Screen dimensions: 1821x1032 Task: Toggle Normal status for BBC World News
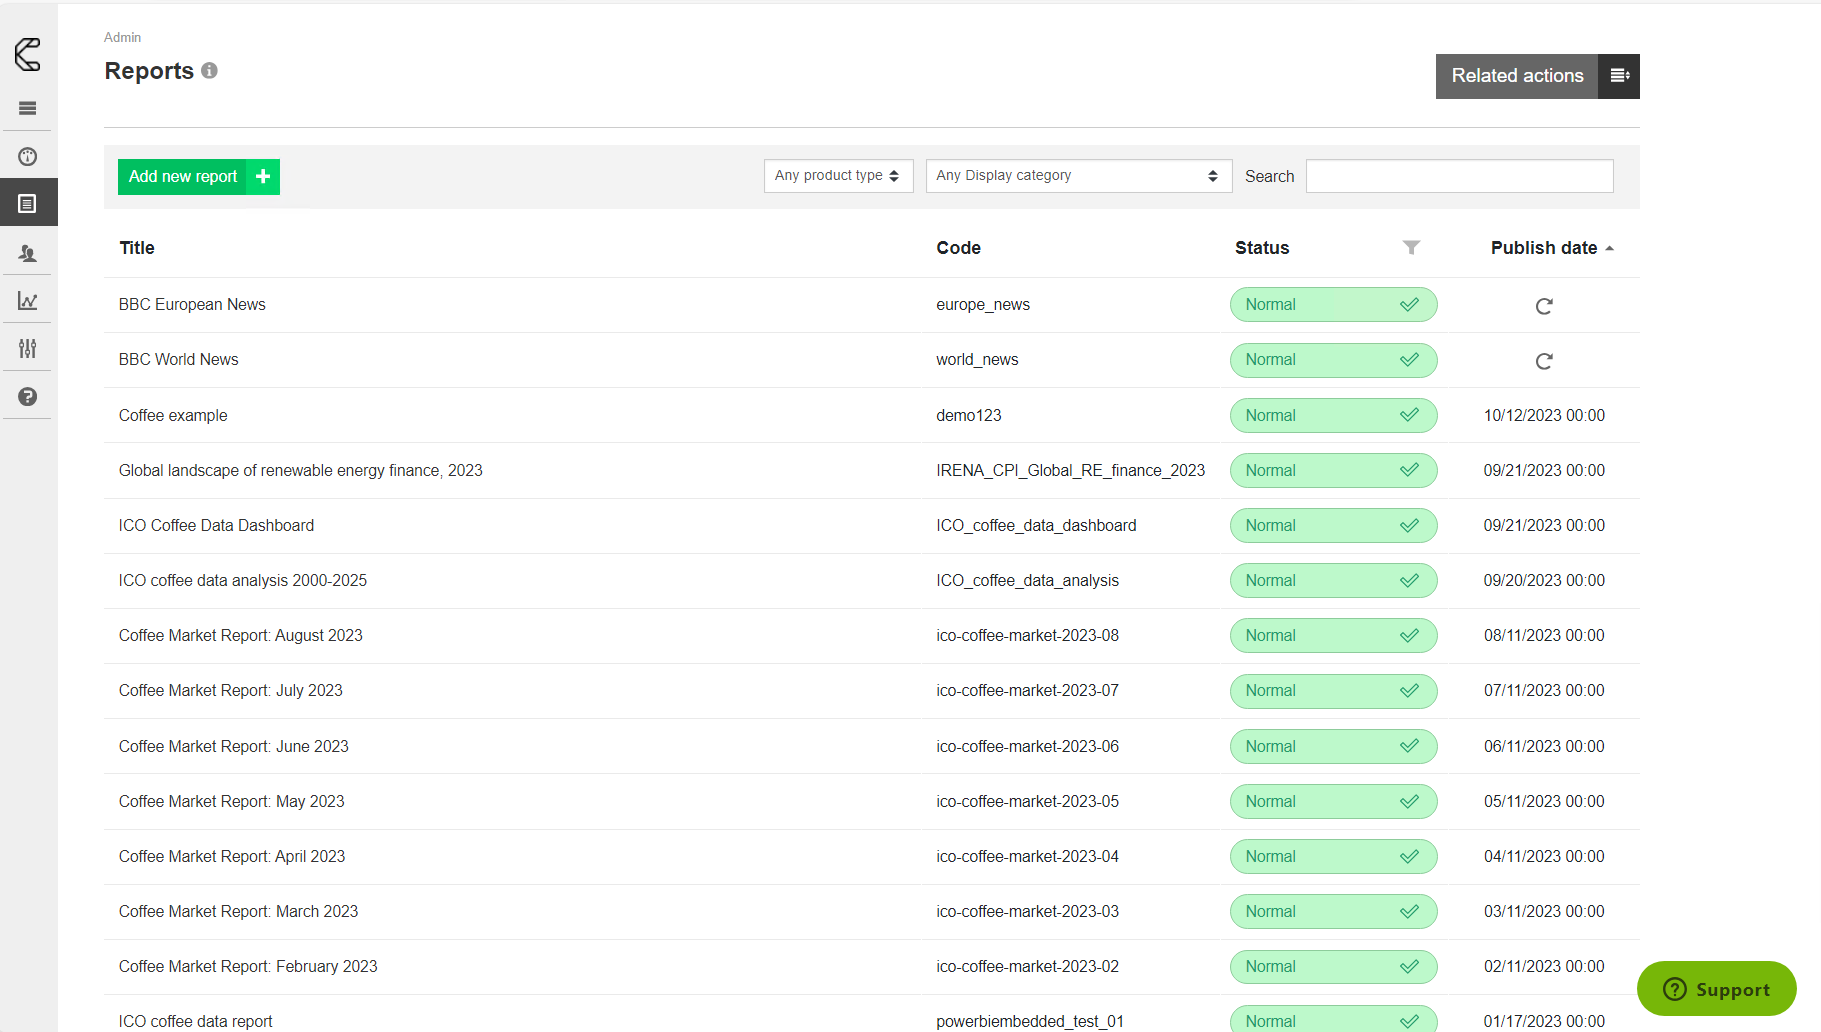coord(1333,360)
